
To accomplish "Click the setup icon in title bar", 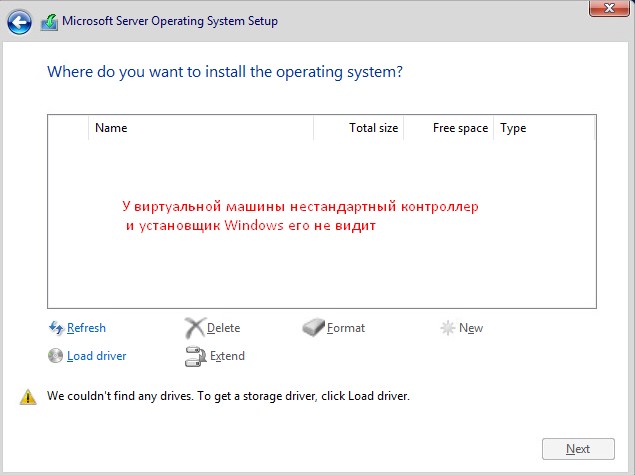I will pos(49,21).
